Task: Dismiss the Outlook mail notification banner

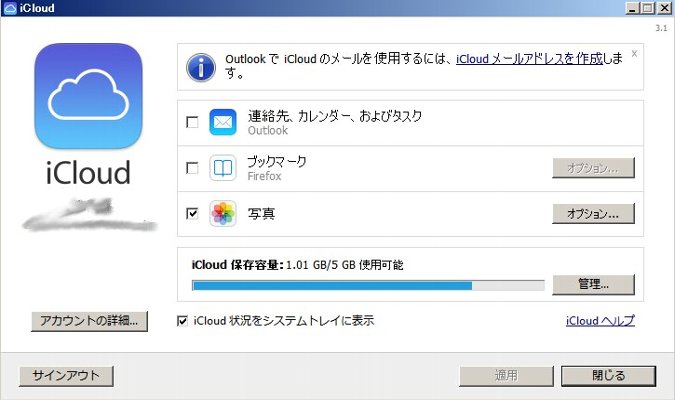Action: pyautogui.click(x=634, y=54)
